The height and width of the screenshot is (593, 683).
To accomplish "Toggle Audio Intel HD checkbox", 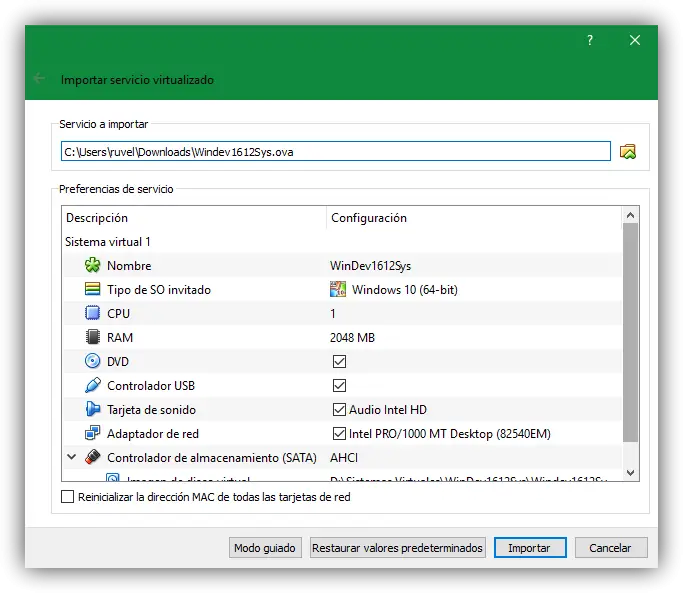I will (339, 410).
